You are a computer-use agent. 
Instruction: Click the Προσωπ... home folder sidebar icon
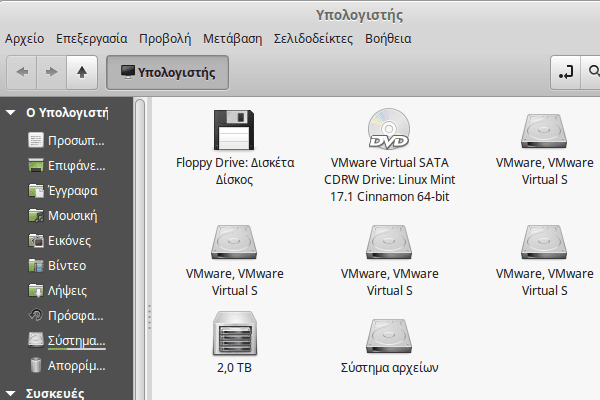[x=36, y=140]
